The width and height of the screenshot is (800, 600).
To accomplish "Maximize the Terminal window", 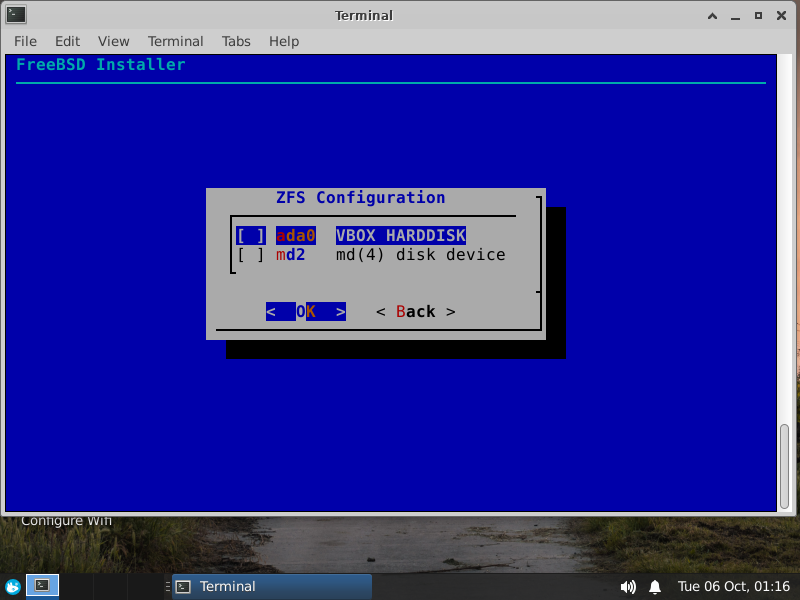I will tap(758, 16).
